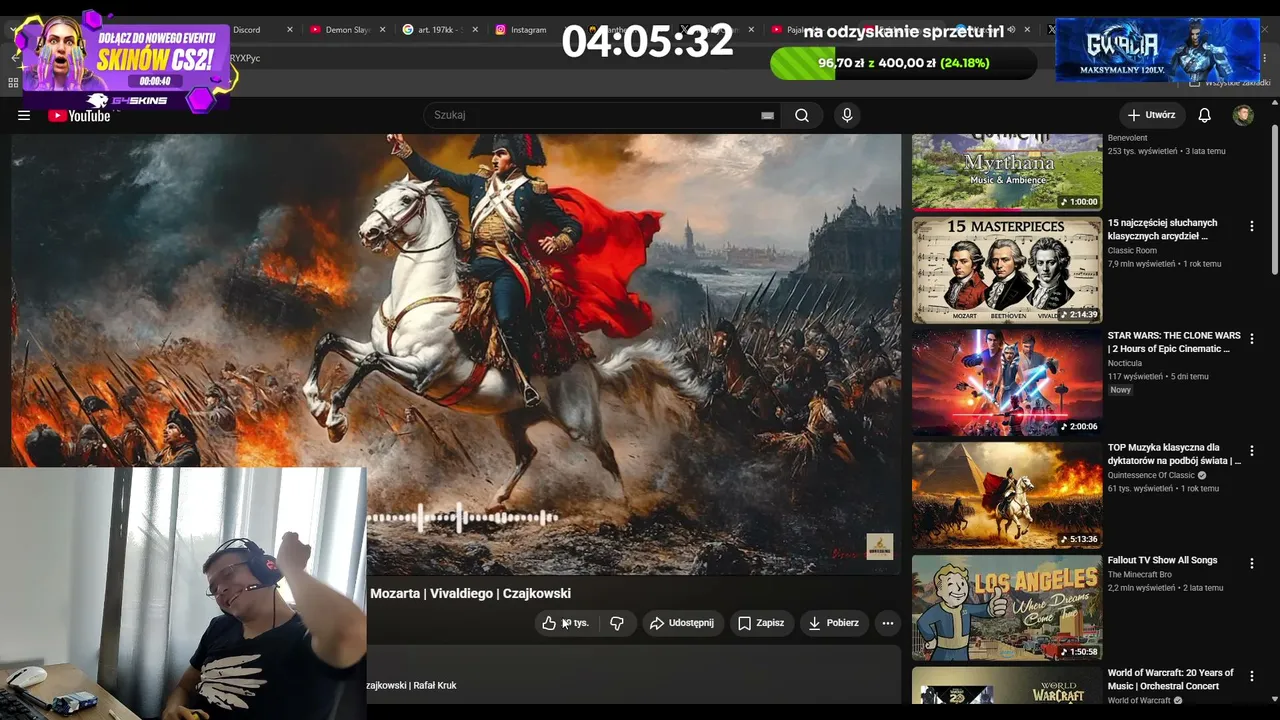Download the video with Pobierz
This screenshot has height=720, width=1280.
(x=834, y=623)
